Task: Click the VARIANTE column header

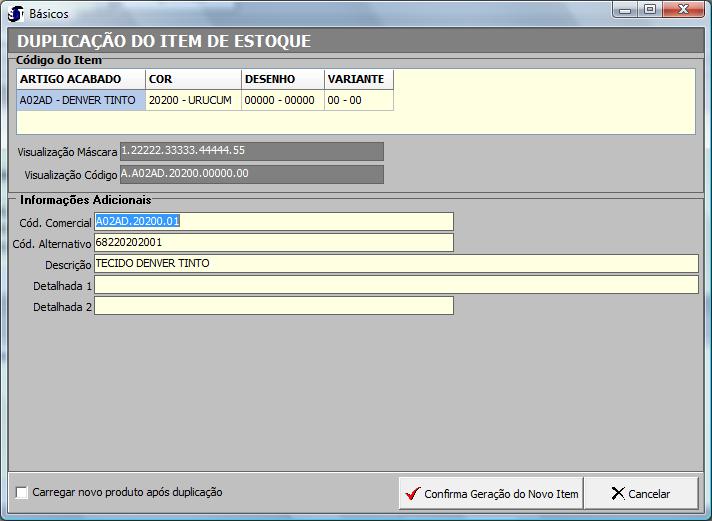Action: 358,79
